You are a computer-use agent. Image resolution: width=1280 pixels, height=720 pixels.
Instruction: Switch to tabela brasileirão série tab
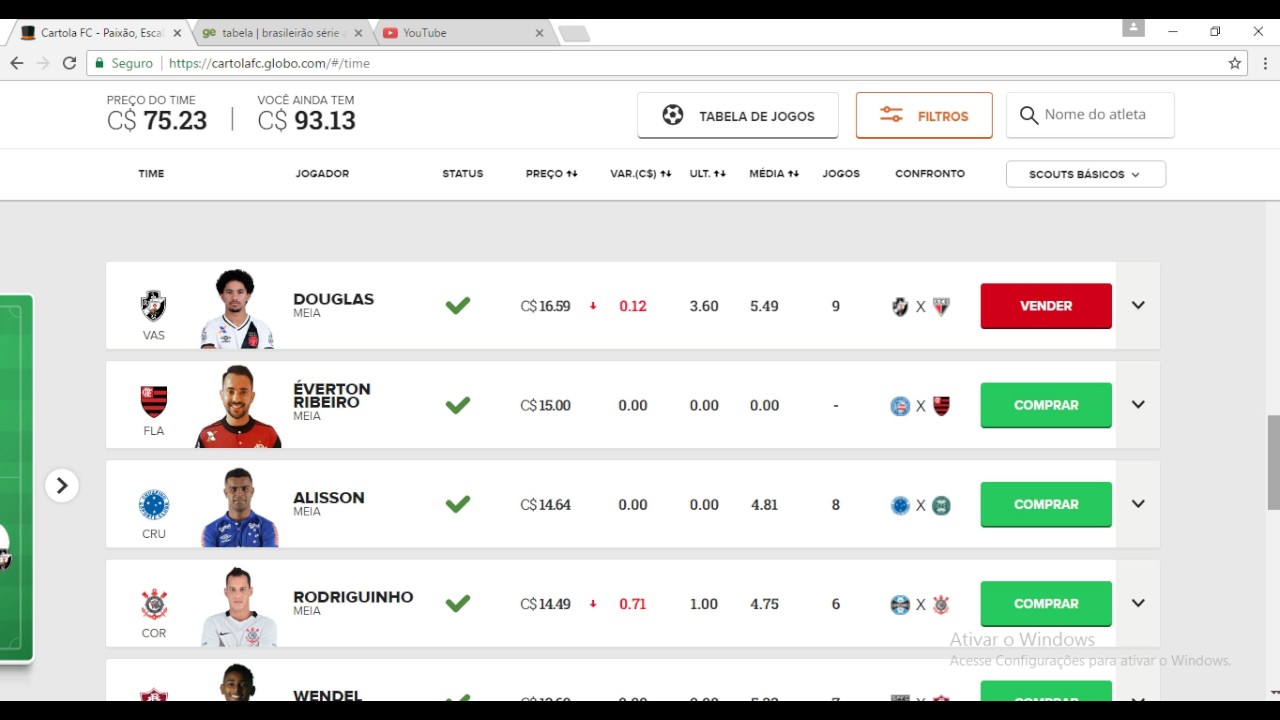pos(283,33)
